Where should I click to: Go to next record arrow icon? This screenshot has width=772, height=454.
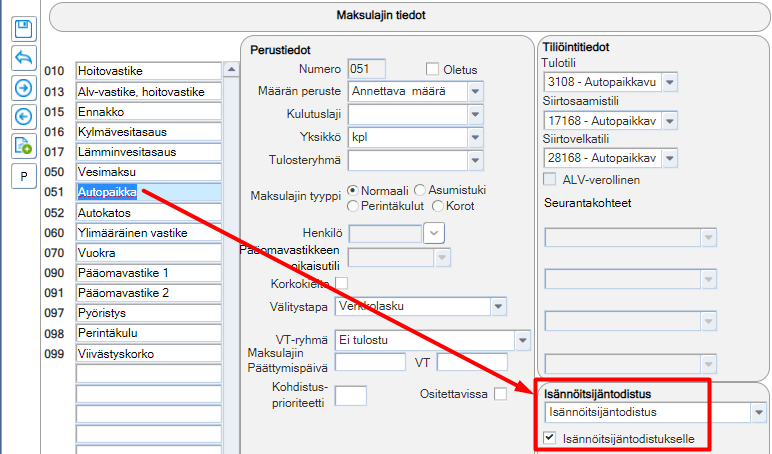click(24, 88)
